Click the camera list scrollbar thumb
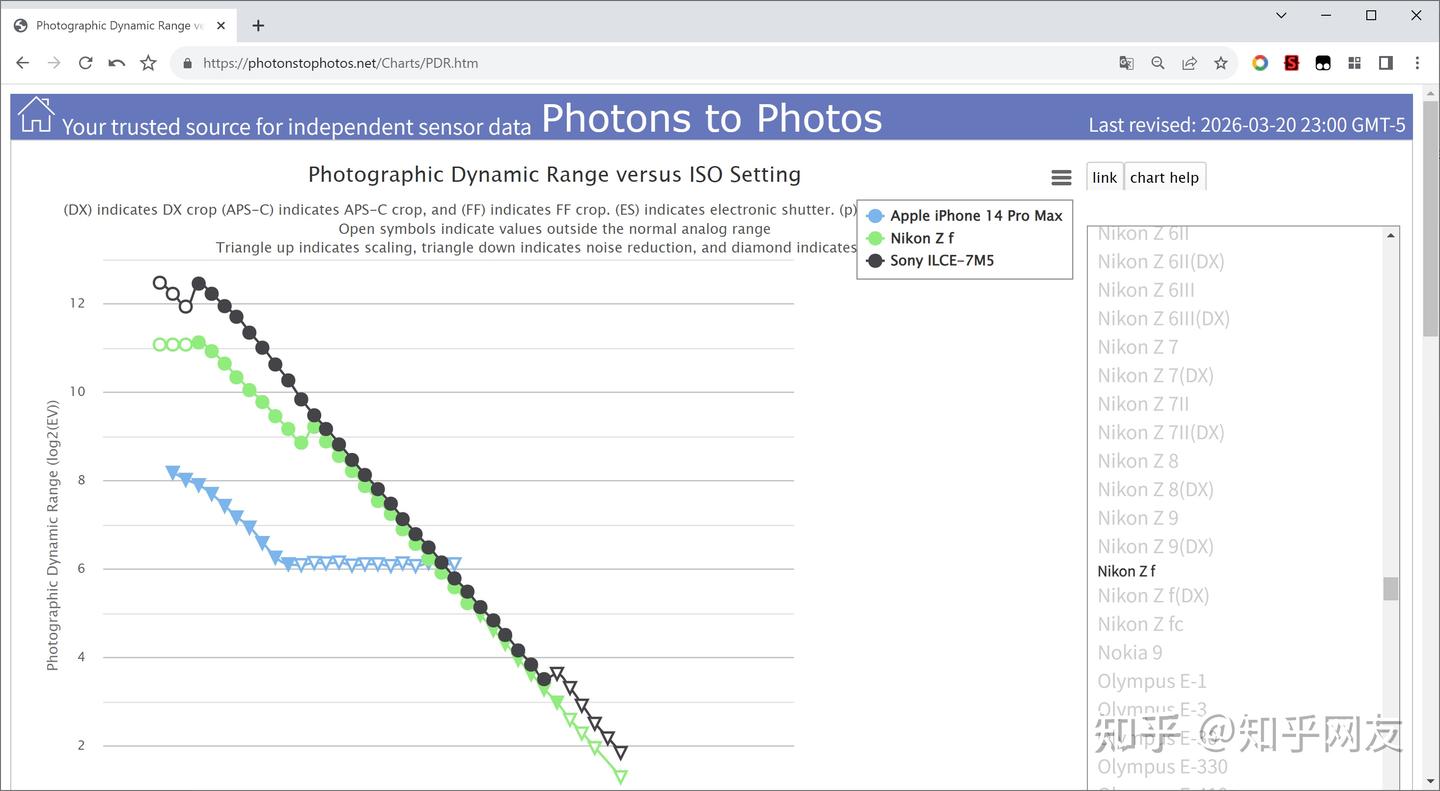 tap(1390, 588)
